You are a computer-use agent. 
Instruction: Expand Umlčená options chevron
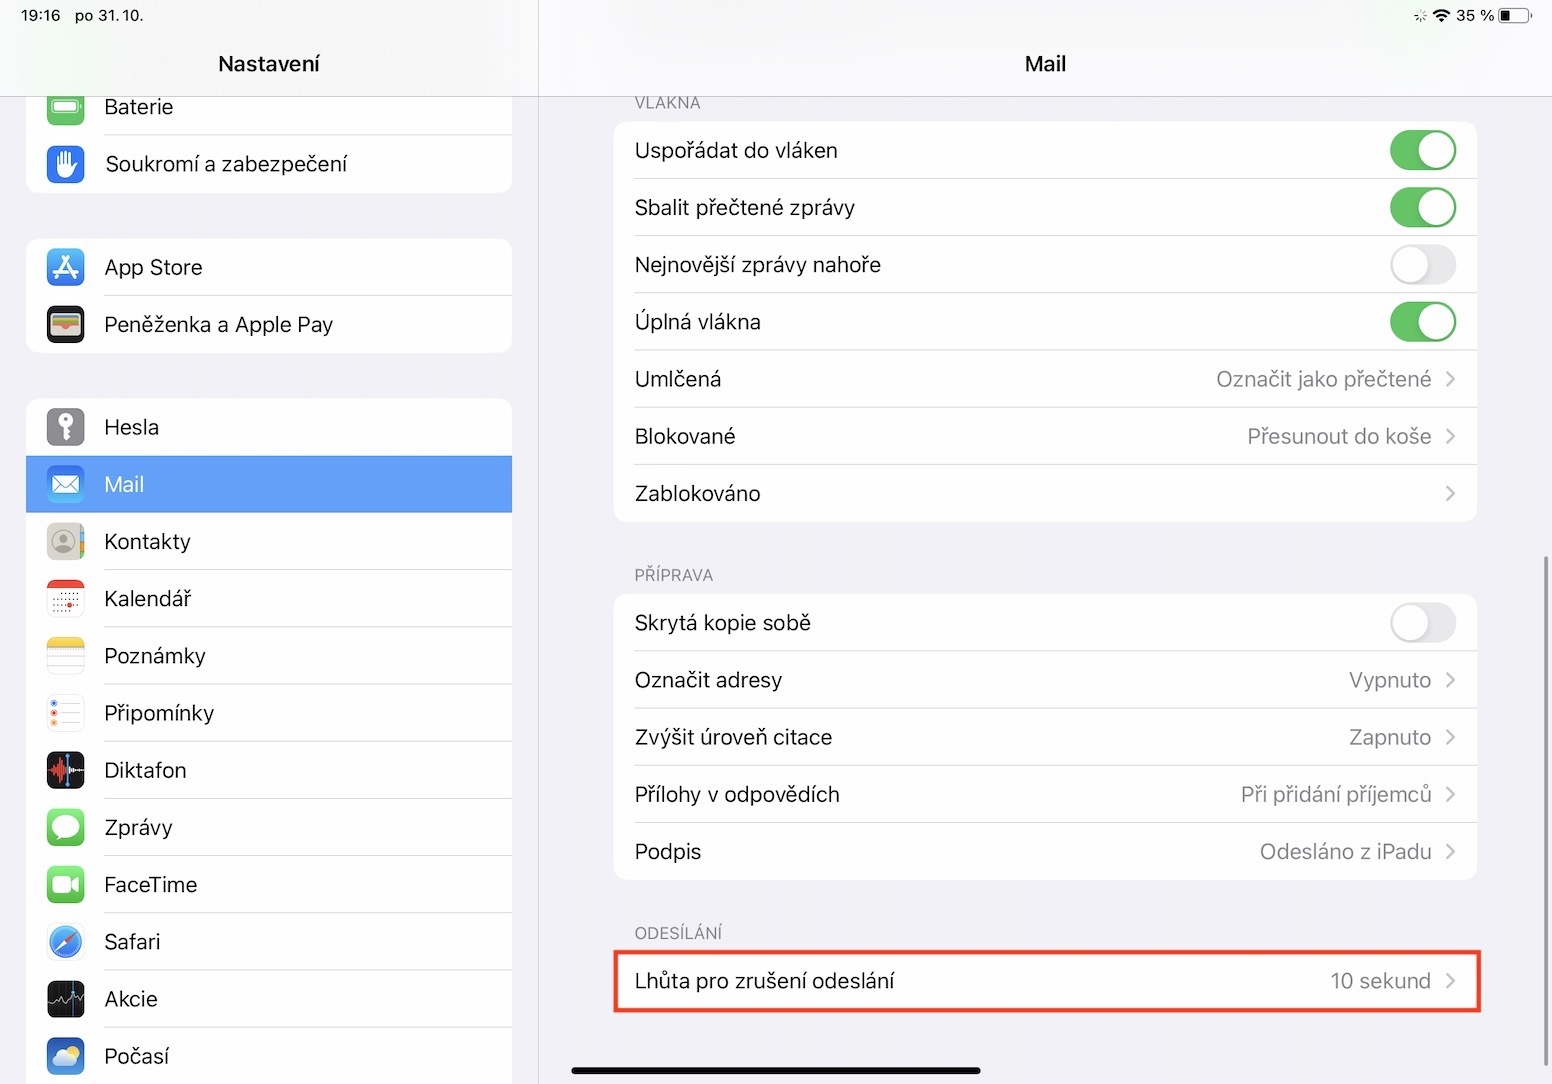click(x=1450, y=379)
